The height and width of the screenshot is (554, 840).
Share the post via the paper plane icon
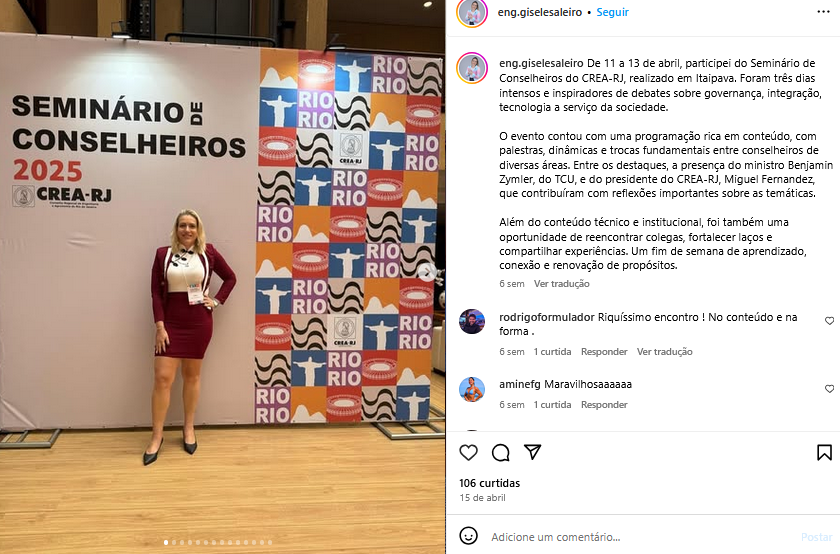(532, 452)
